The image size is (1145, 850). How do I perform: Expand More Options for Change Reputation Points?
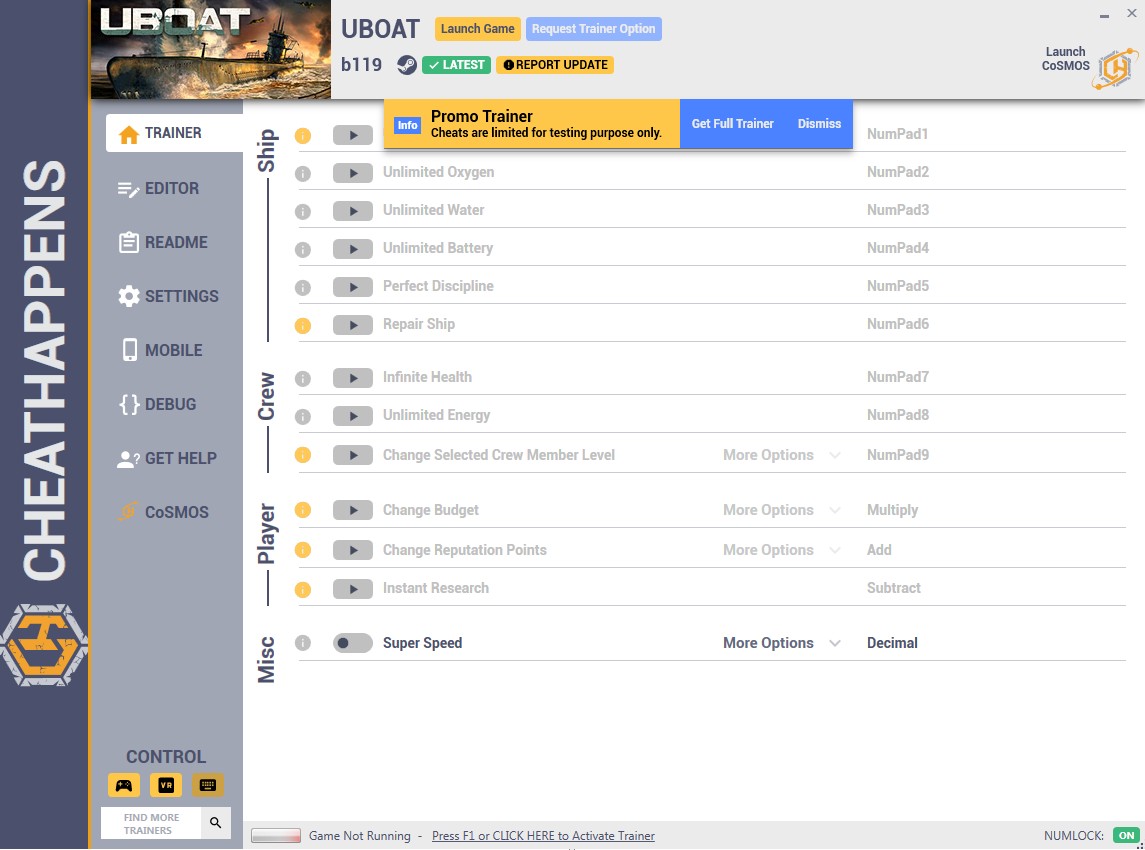point(781,550)
